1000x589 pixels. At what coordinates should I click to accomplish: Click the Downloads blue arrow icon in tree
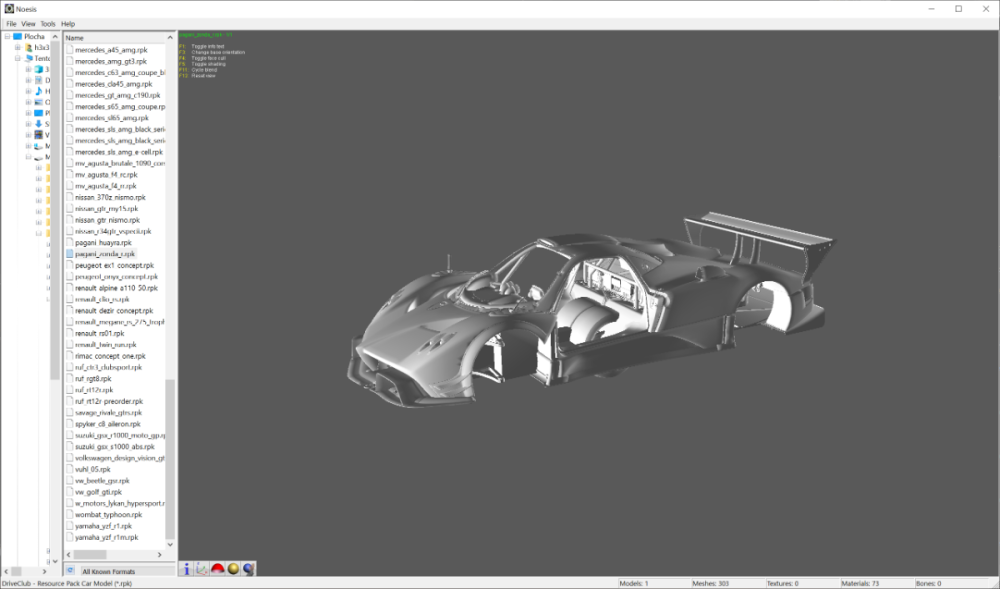[38, 124]
